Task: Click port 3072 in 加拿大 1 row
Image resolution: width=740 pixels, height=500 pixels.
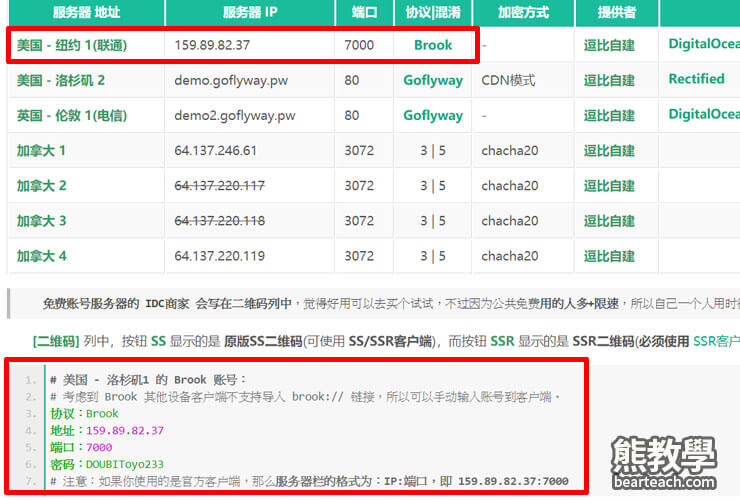Action: point(359,151)
